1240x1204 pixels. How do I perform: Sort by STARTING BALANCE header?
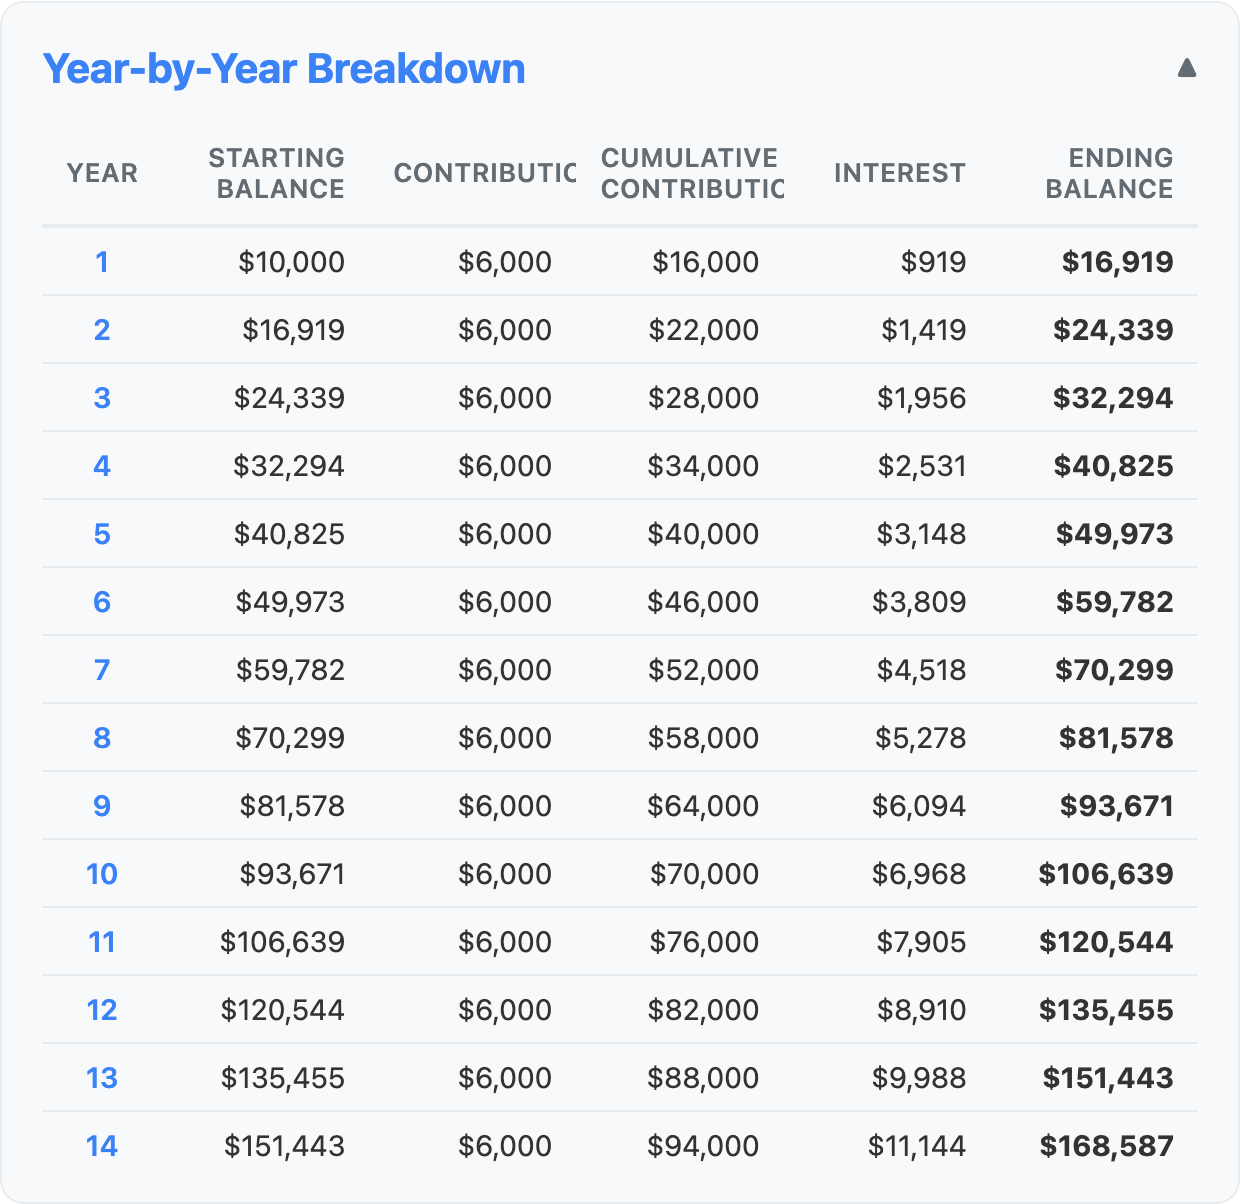276,172
